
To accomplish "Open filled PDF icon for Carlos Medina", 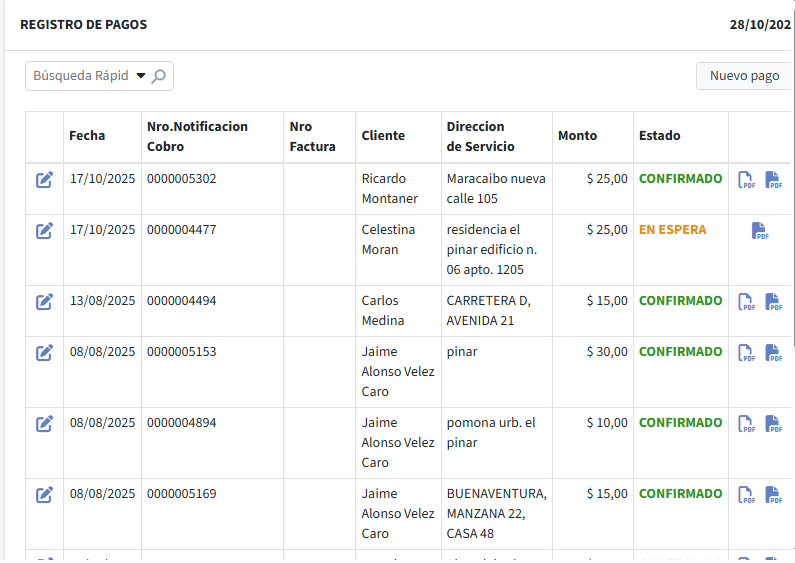I will click(x=773, y=302).
